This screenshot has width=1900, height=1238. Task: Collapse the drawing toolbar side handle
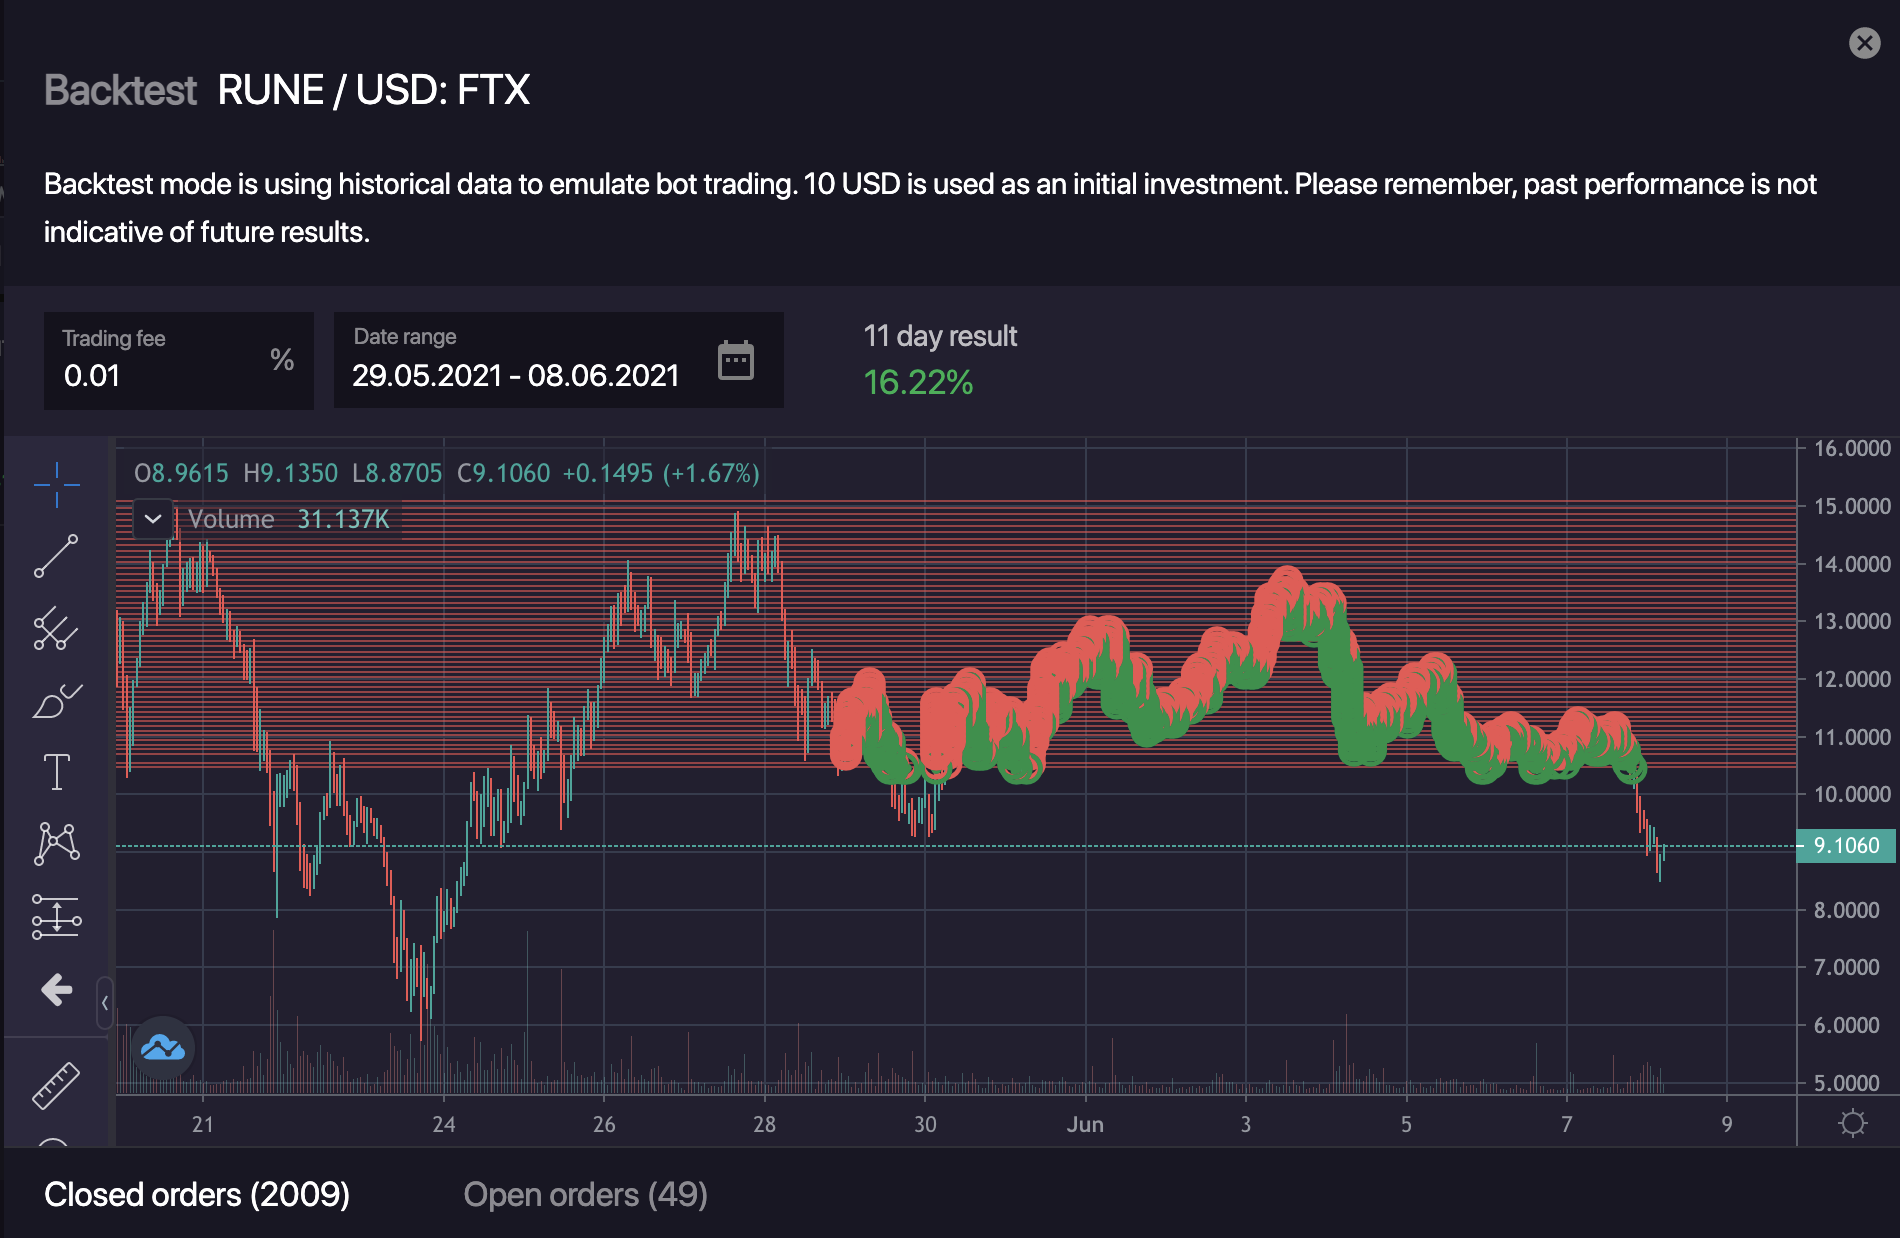coord(104,1002)
